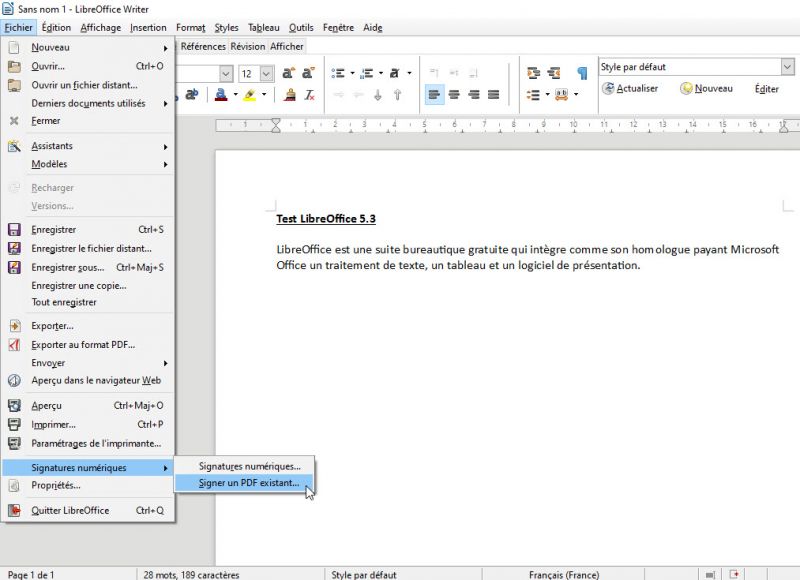Clear direct formatting with the Ix icon
The width and height of the screenshot is (800, 580).
pos(309,96)
